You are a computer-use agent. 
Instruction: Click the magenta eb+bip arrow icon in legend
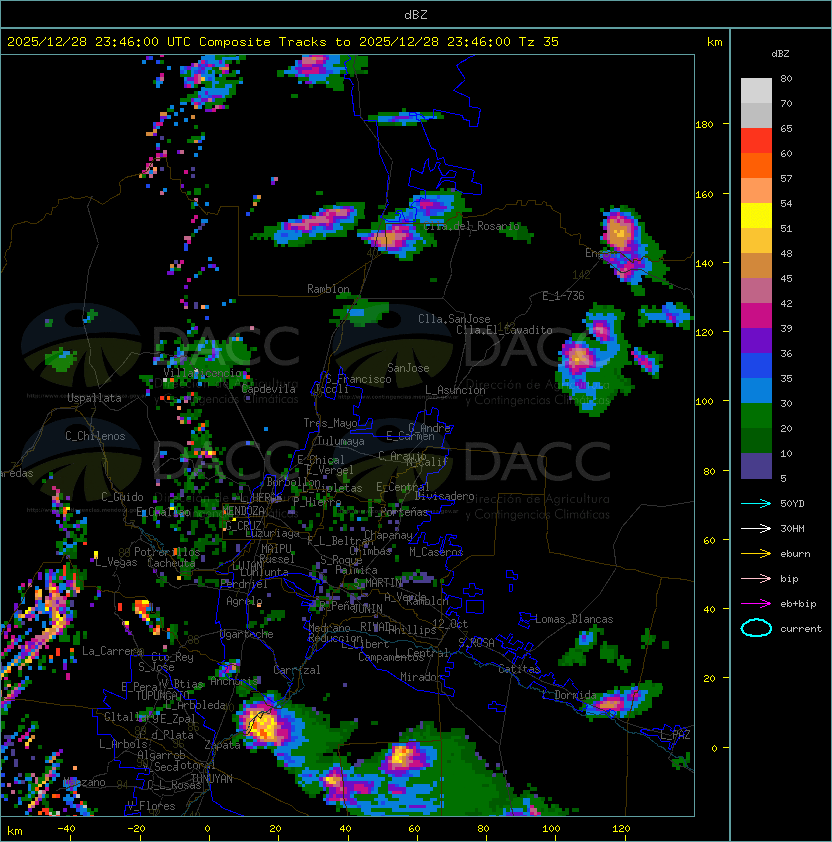[756, 604]
